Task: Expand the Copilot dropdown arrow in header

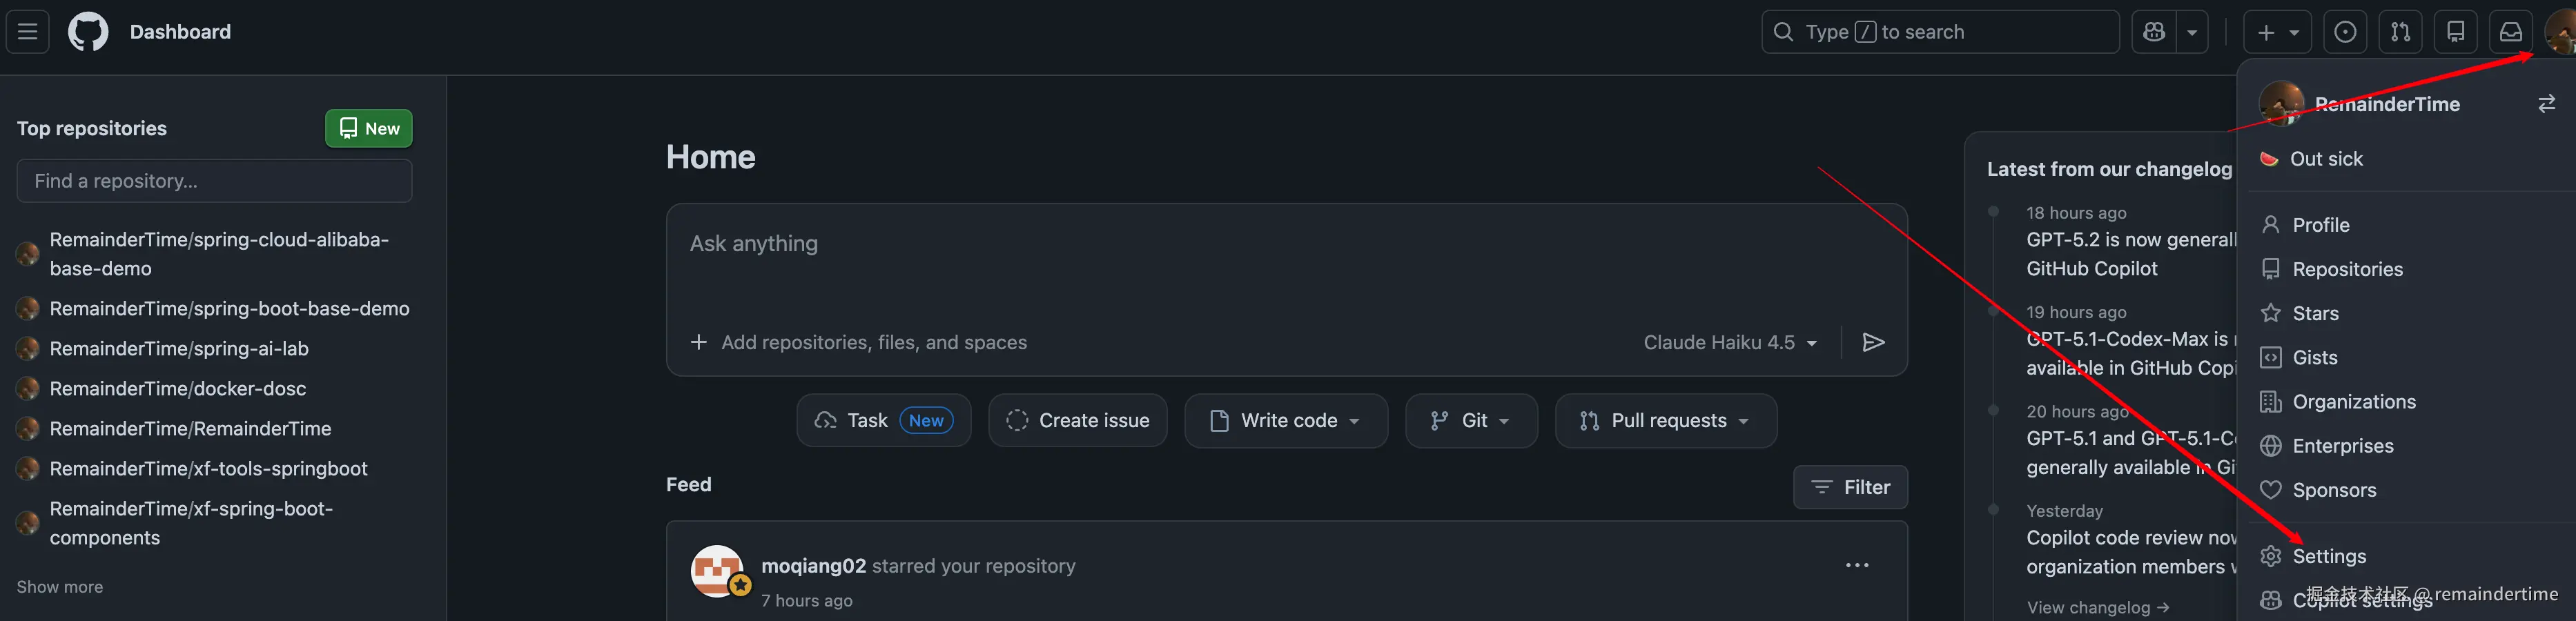Action: 2192,32
